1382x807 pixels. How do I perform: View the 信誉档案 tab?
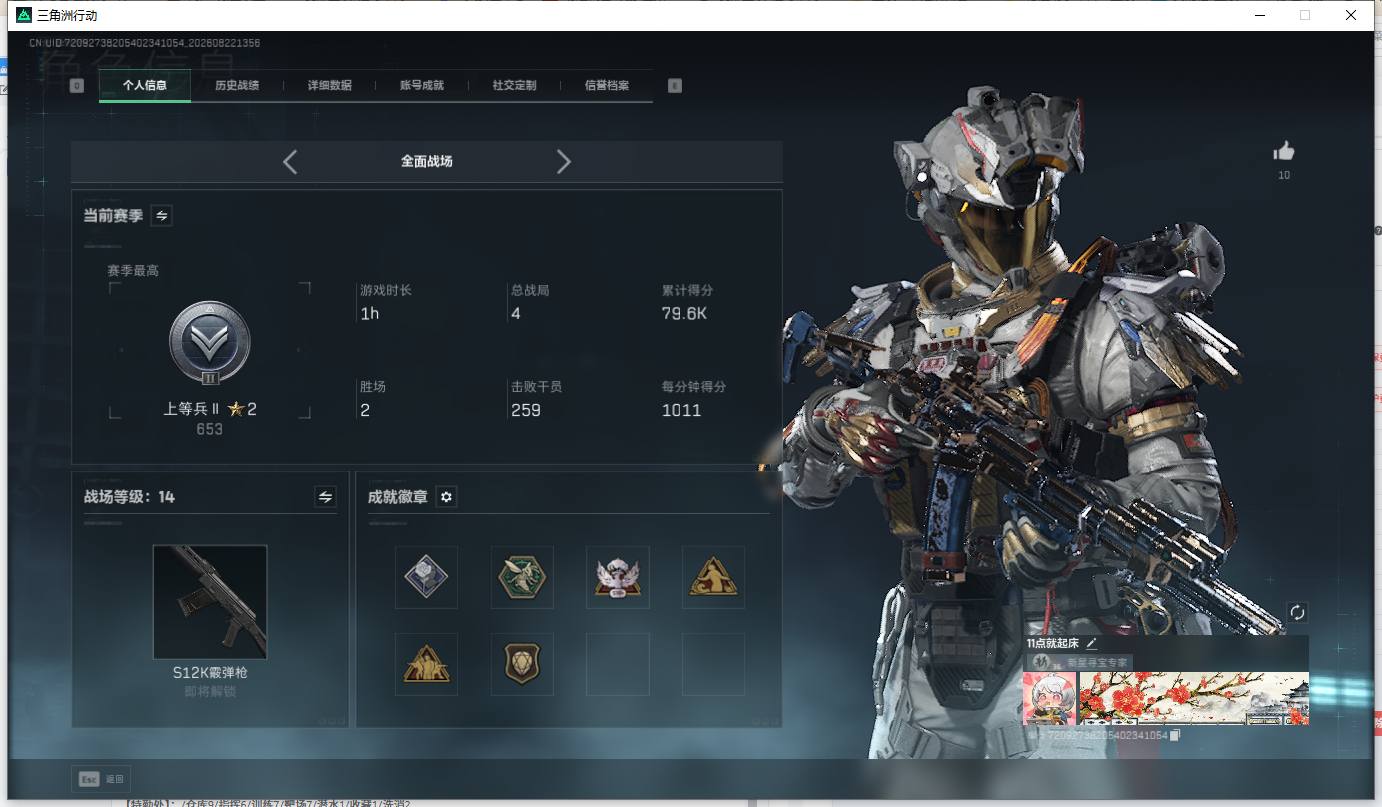pos(607,86)
